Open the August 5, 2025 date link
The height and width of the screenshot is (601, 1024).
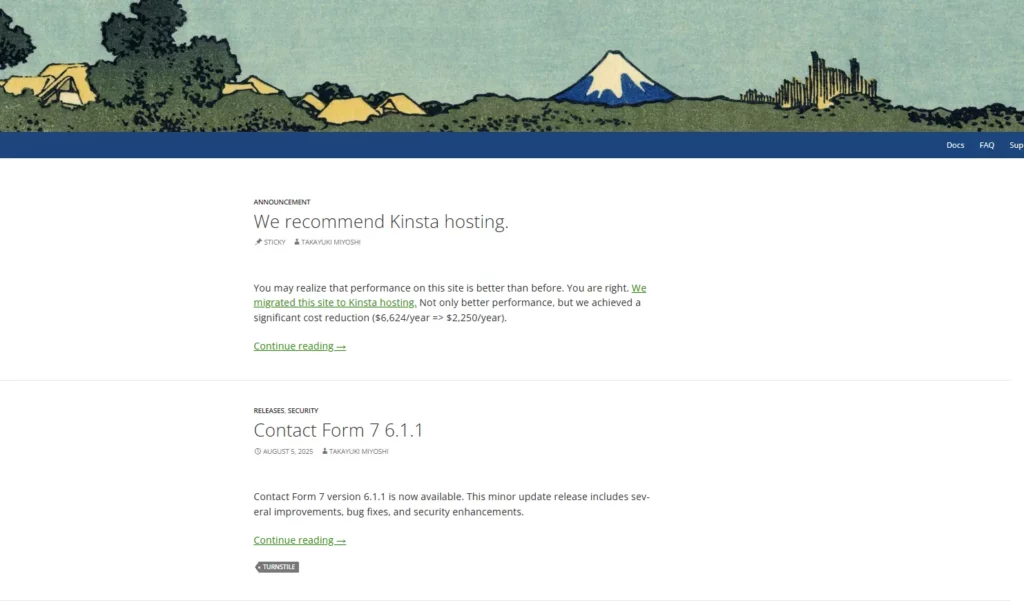pyautogui.click(x=288, y=451)
